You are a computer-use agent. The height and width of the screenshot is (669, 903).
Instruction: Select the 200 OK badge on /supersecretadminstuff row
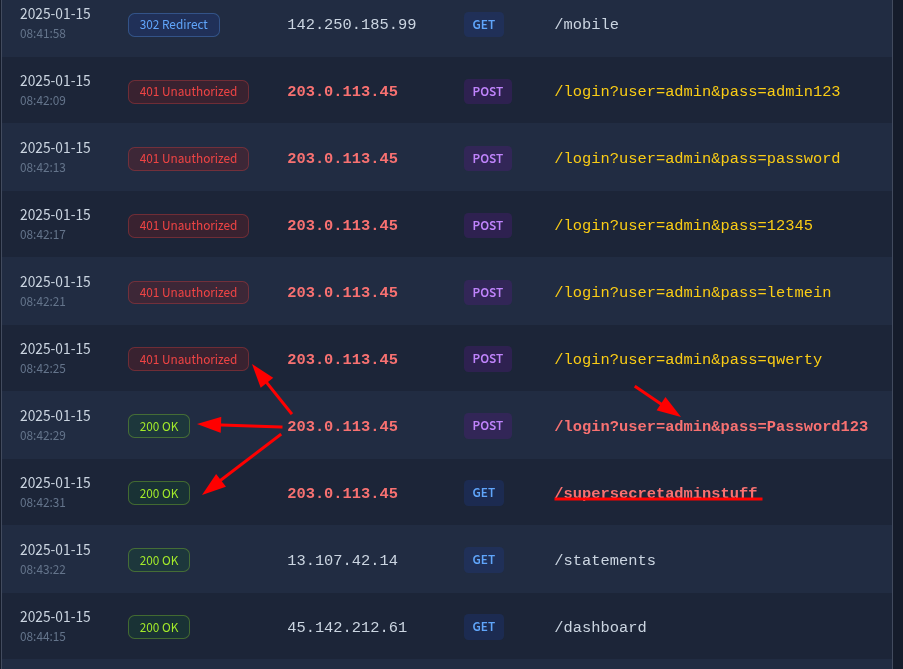click(x=158, y=493)
